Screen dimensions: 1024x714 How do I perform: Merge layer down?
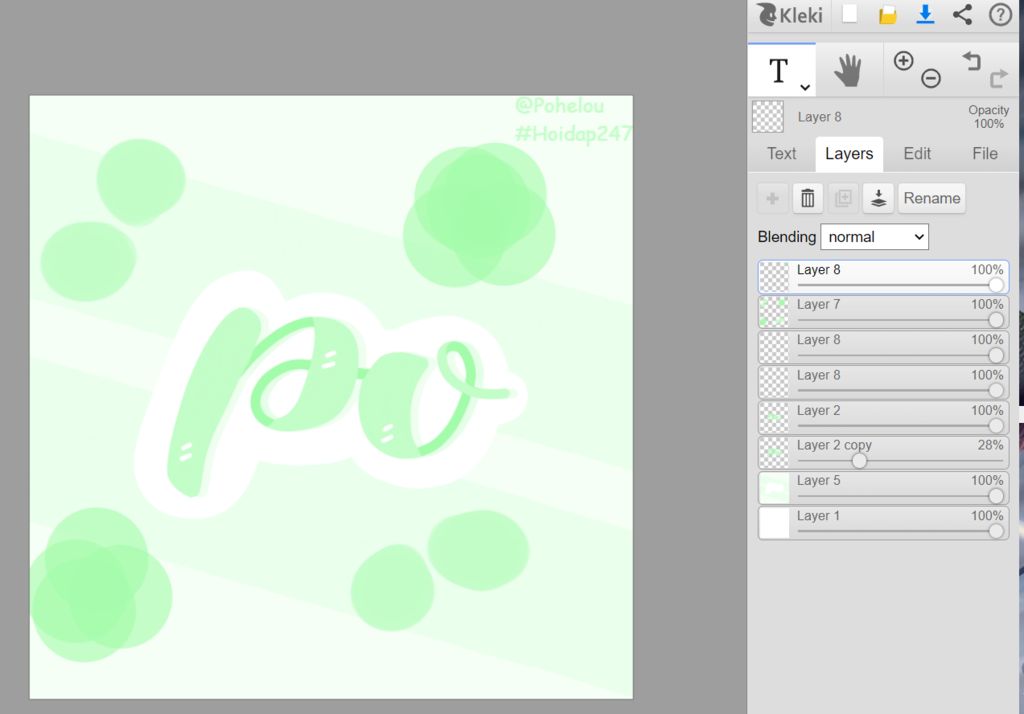[878, 198]
